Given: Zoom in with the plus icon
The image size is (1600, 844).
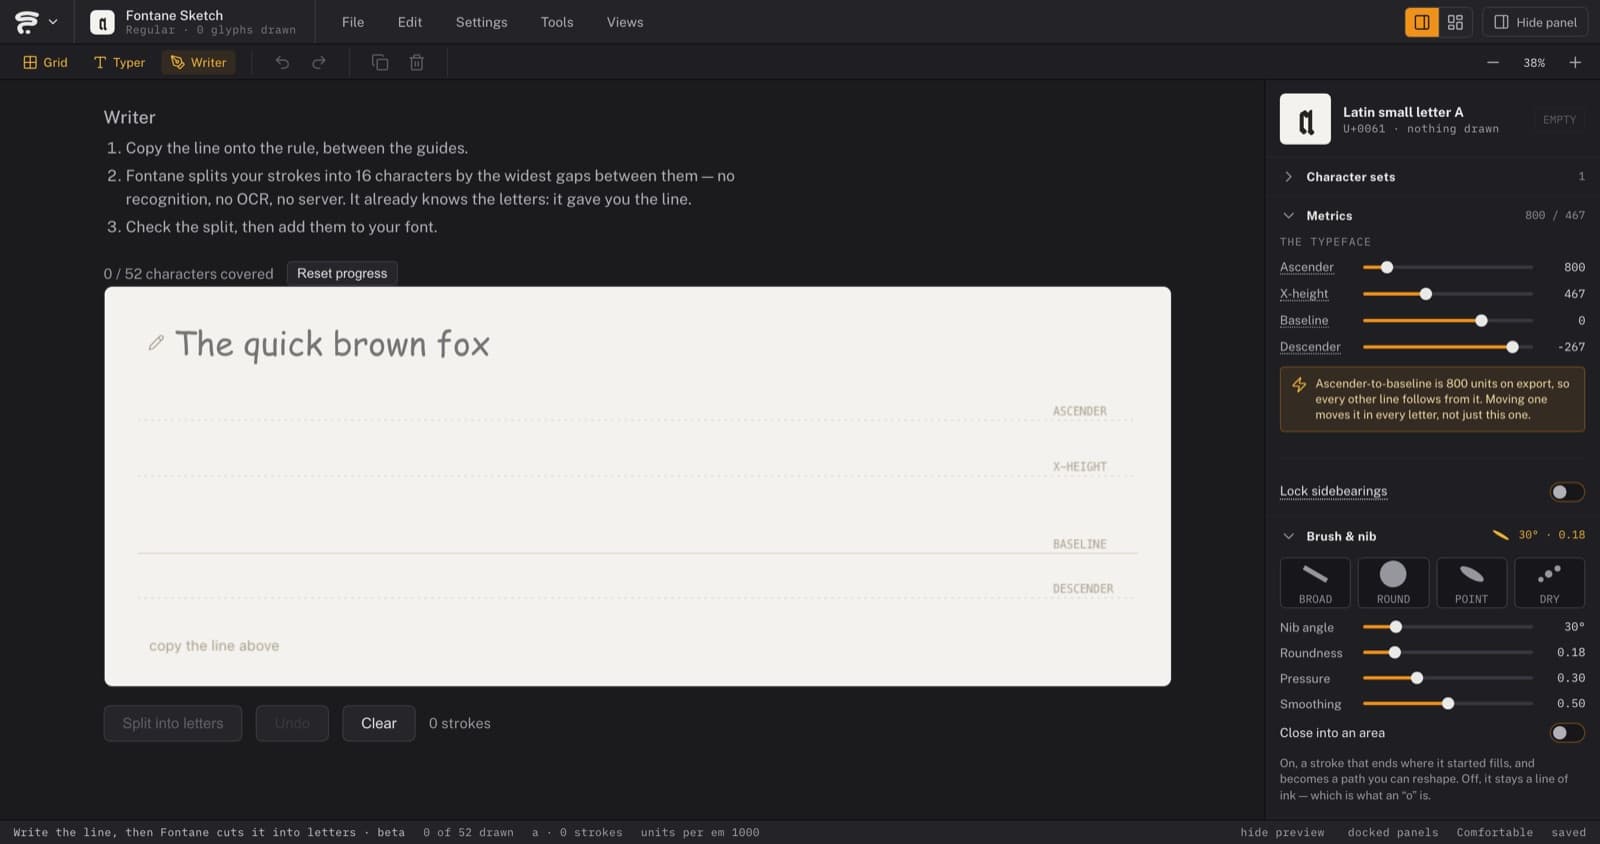Looking at the screenshot, I should (x=1575, y=62).
